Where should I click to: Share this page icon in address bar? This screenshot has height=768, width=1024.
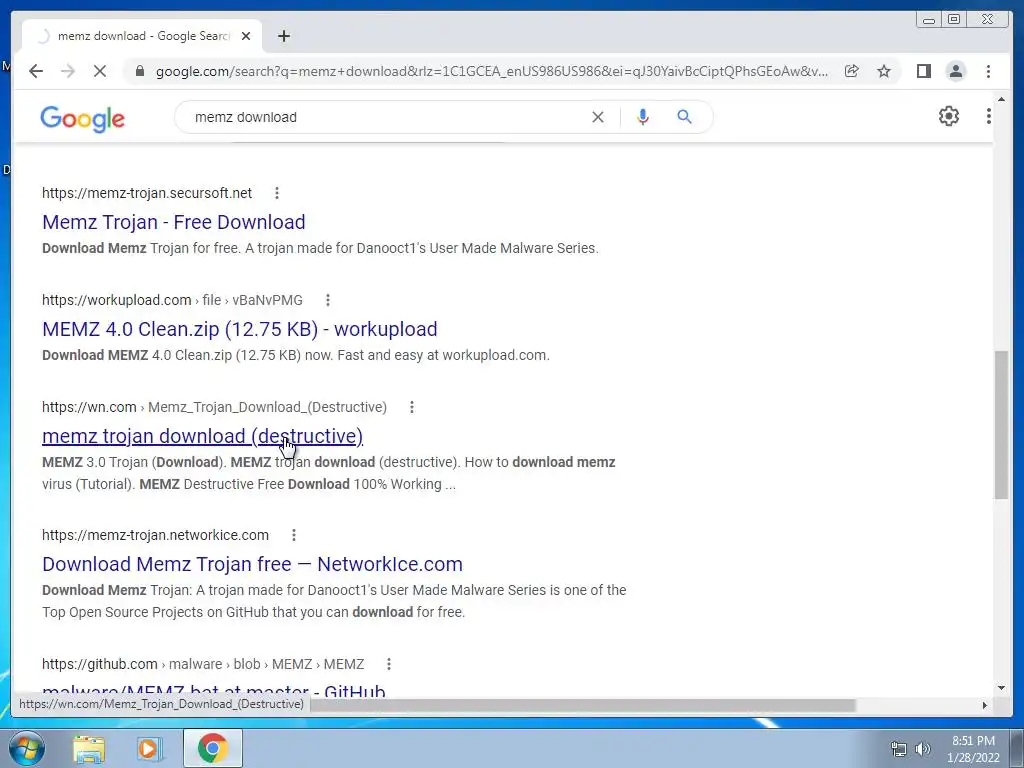[852, 71]
